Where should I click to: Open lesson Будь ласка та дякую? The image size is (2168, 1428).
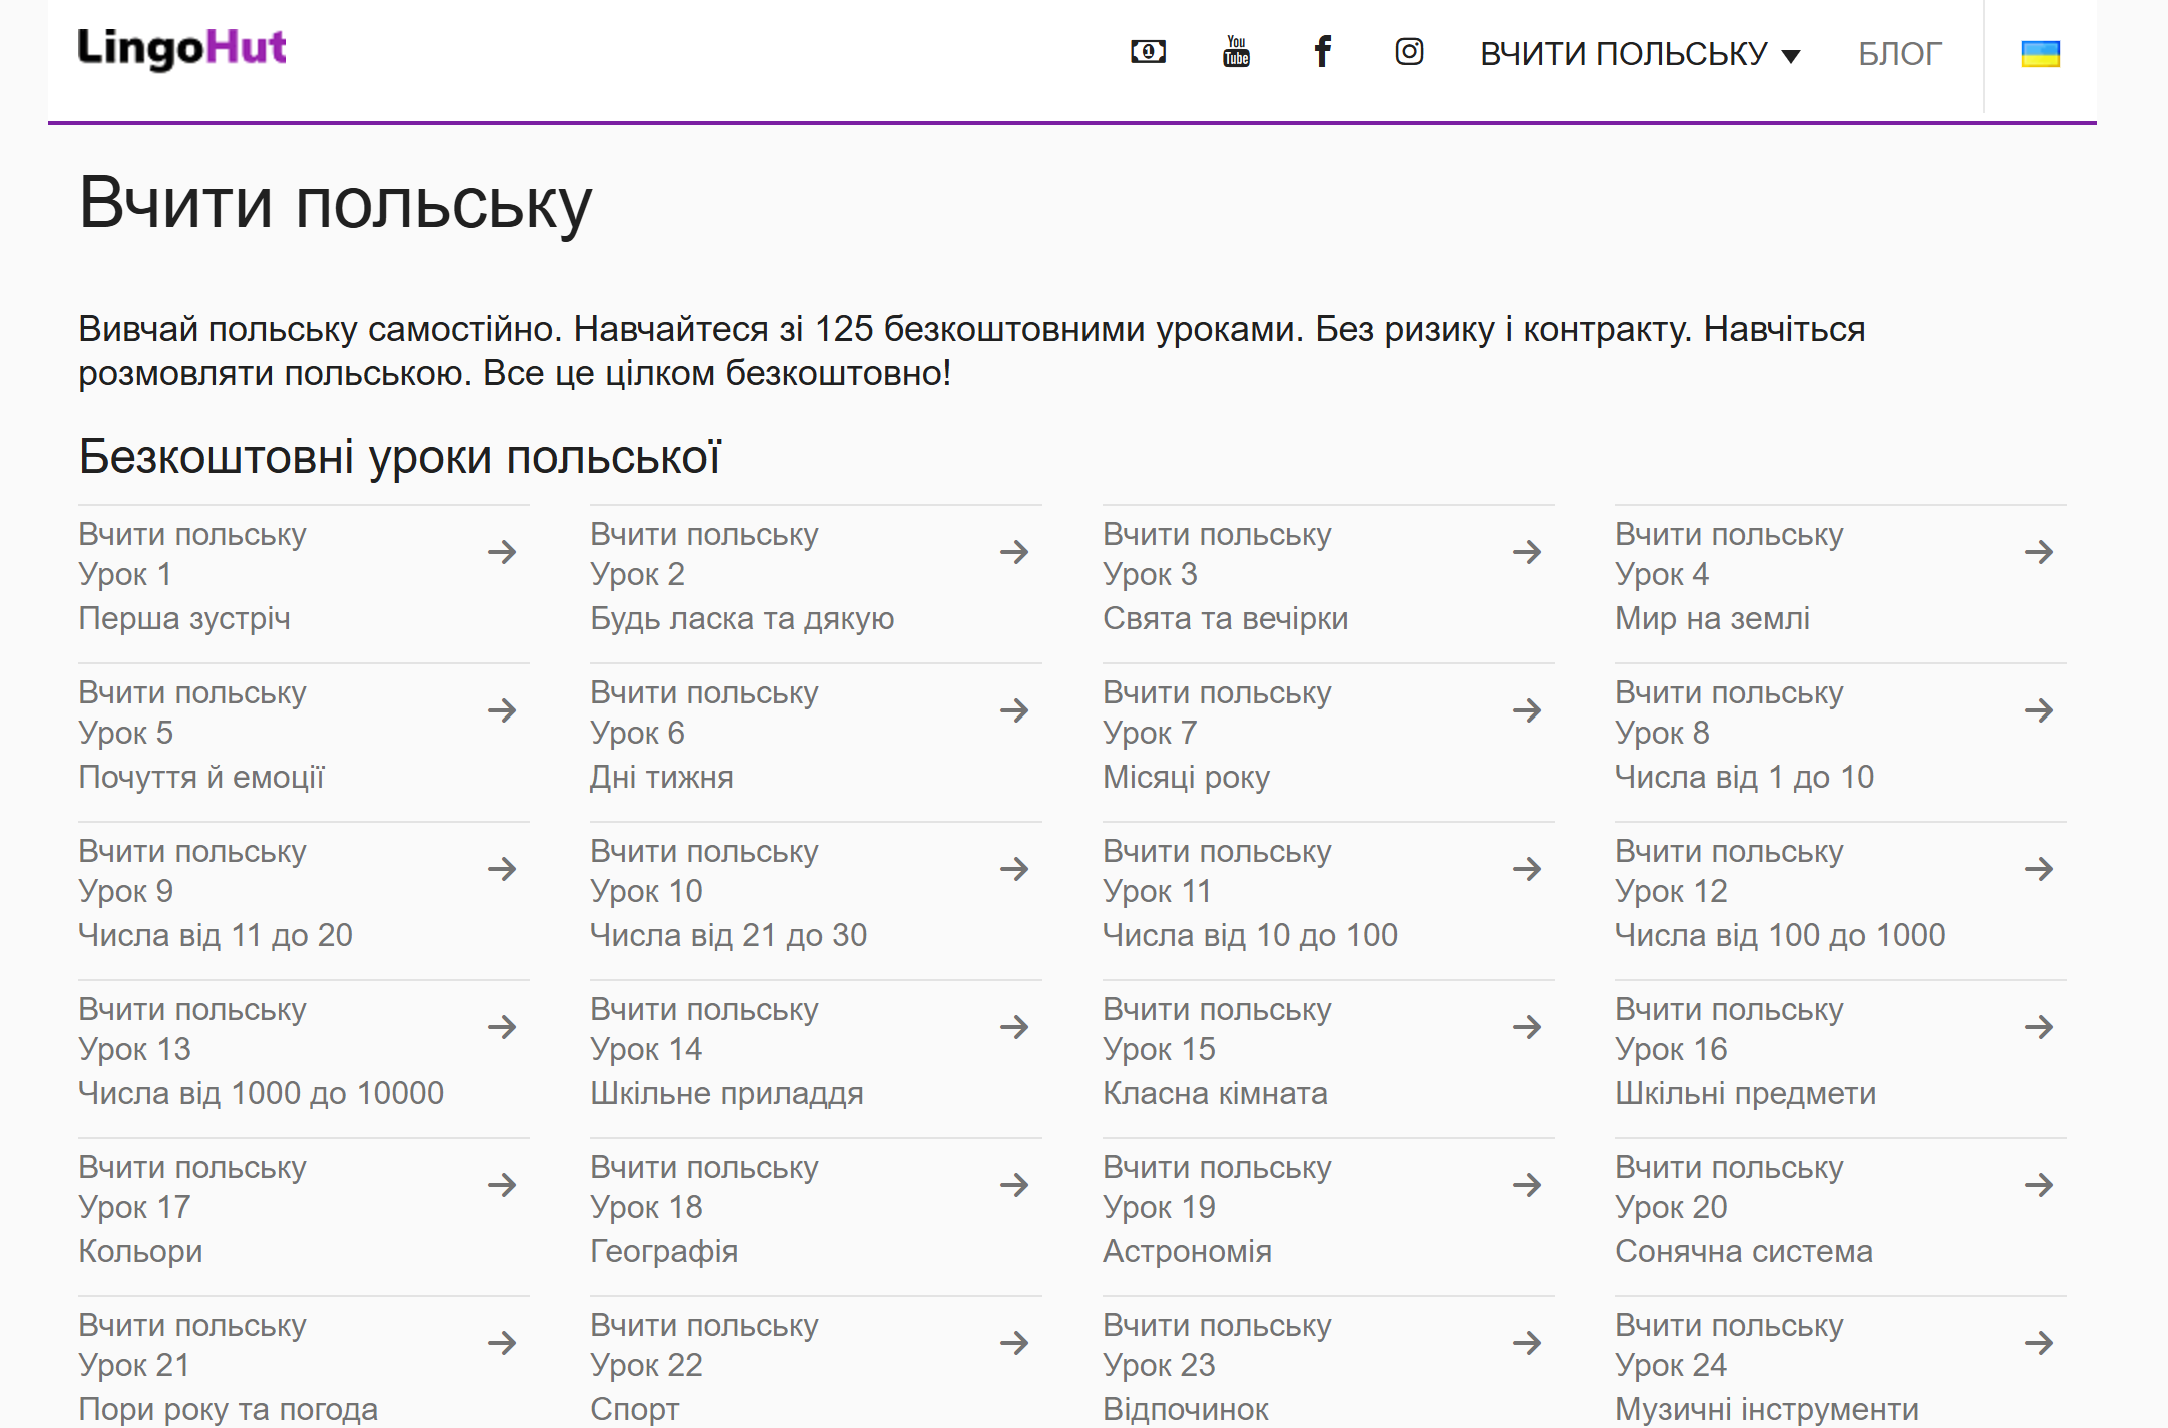741,618
